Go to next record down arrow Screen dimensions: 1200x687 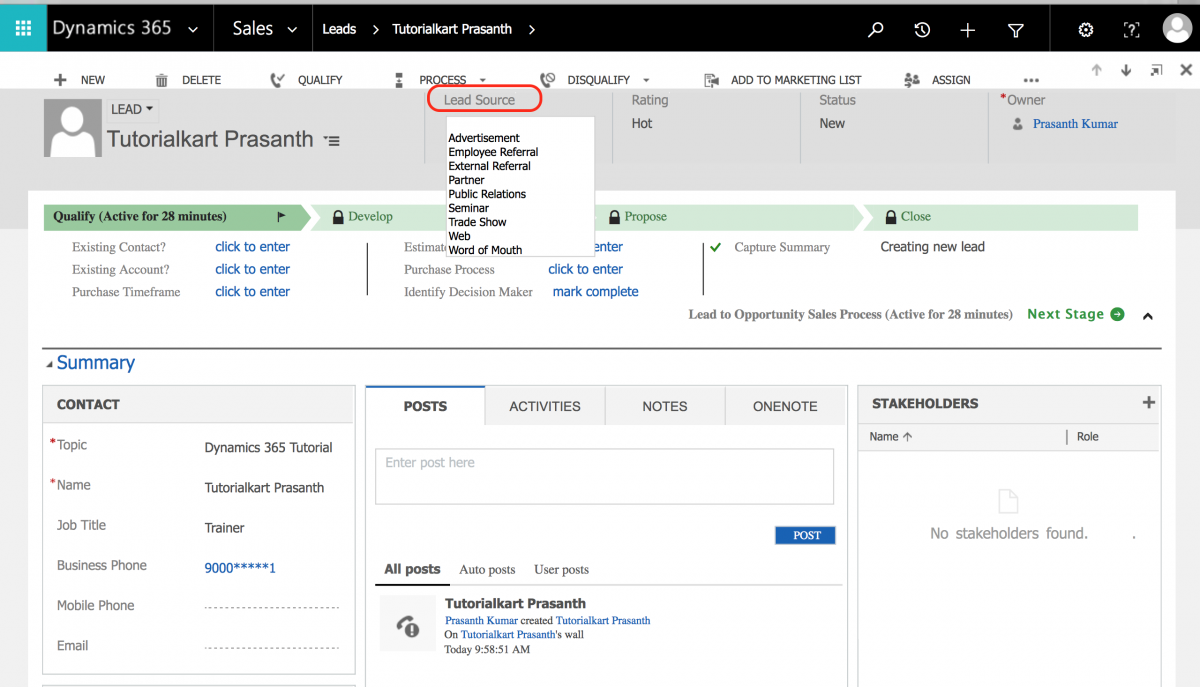coord(1126,70)
